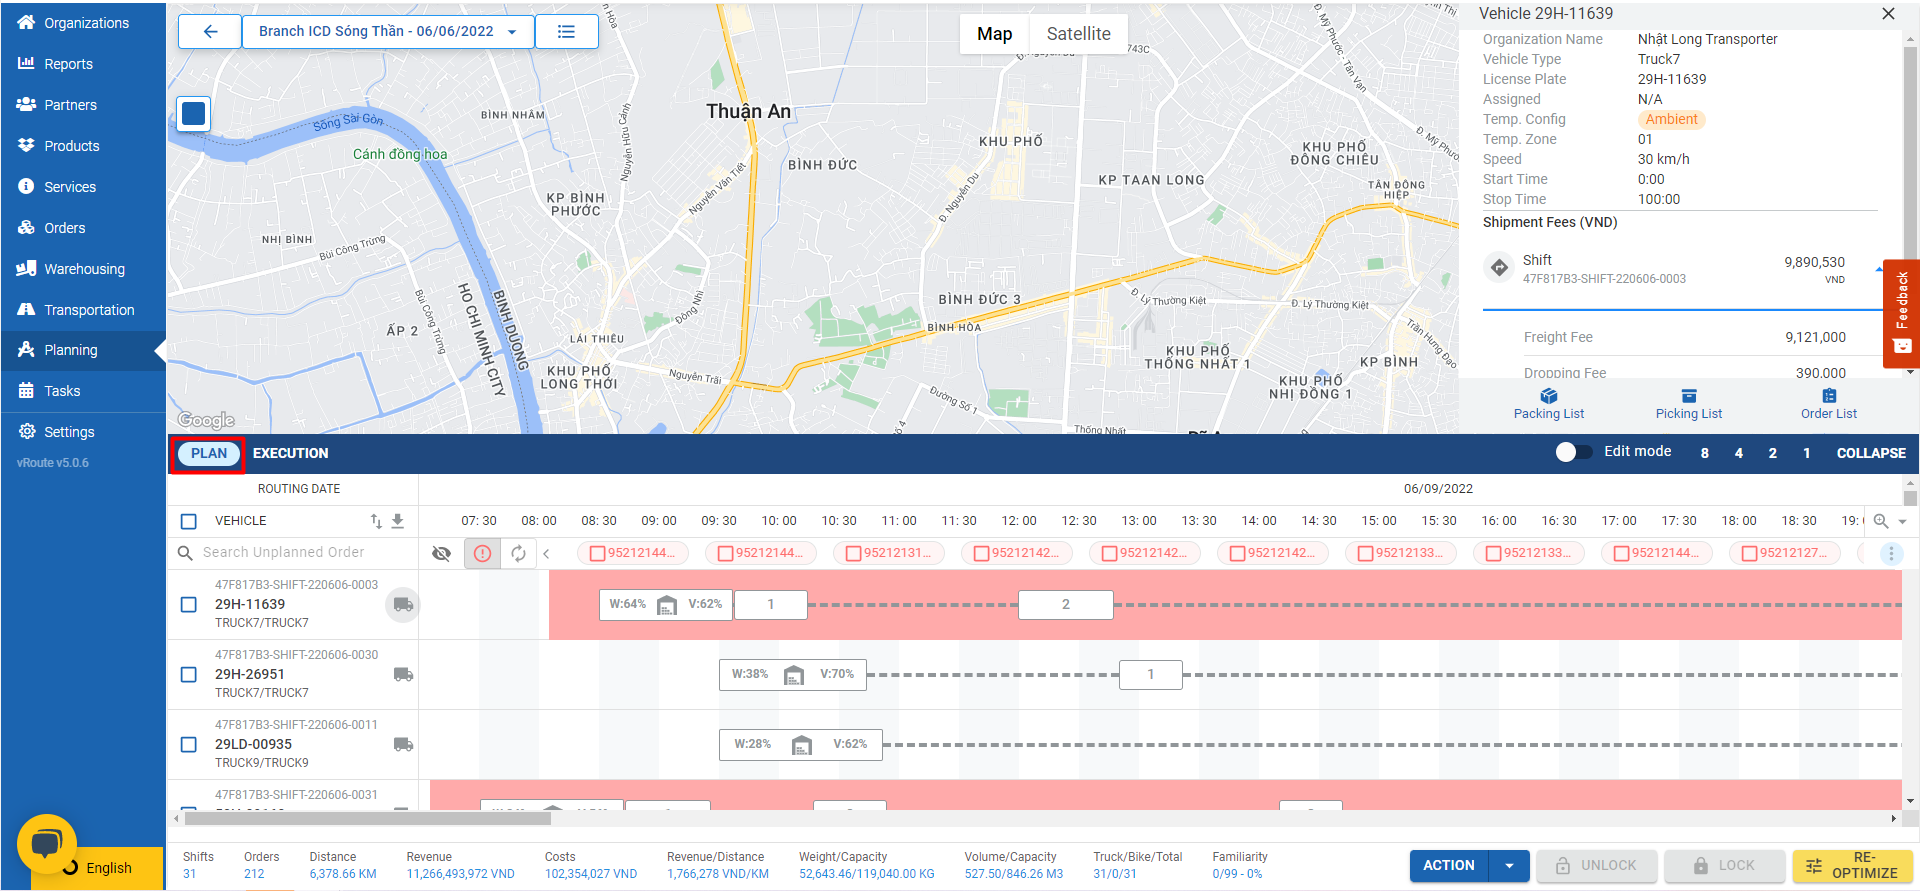Open the list view icon button
Image resolution: width=1920 pixels, height=891 pixels.
click(x=566, y=31)
